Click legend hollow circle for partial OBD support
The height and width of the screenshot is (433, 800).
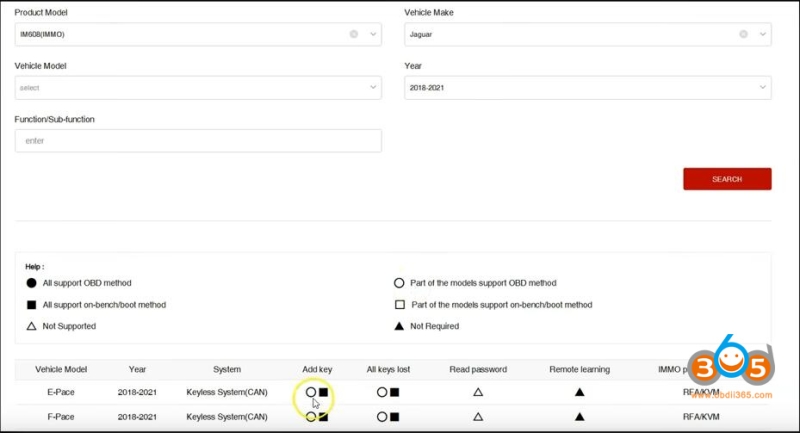399,283
